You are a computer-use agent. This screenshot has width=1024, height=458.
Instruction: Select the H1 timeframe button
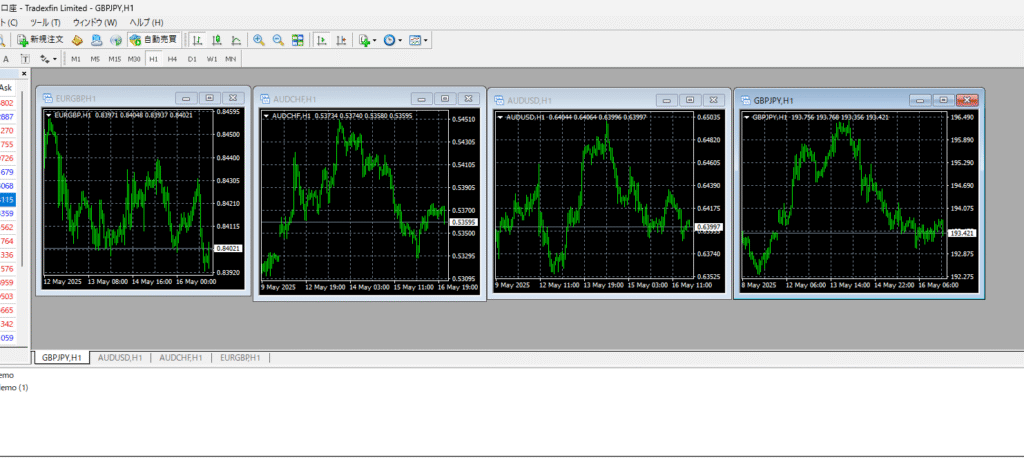pos(153,59)
